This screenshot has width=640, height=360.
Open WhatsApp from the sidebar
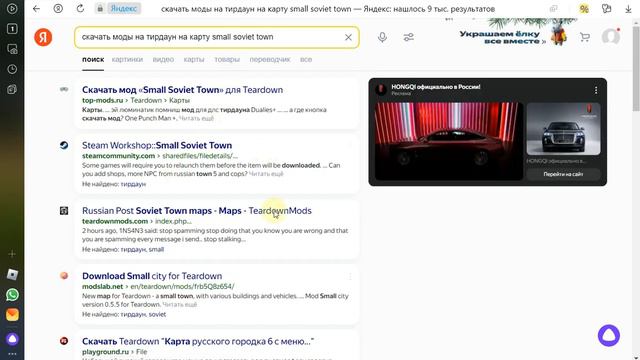click(12, 295)
